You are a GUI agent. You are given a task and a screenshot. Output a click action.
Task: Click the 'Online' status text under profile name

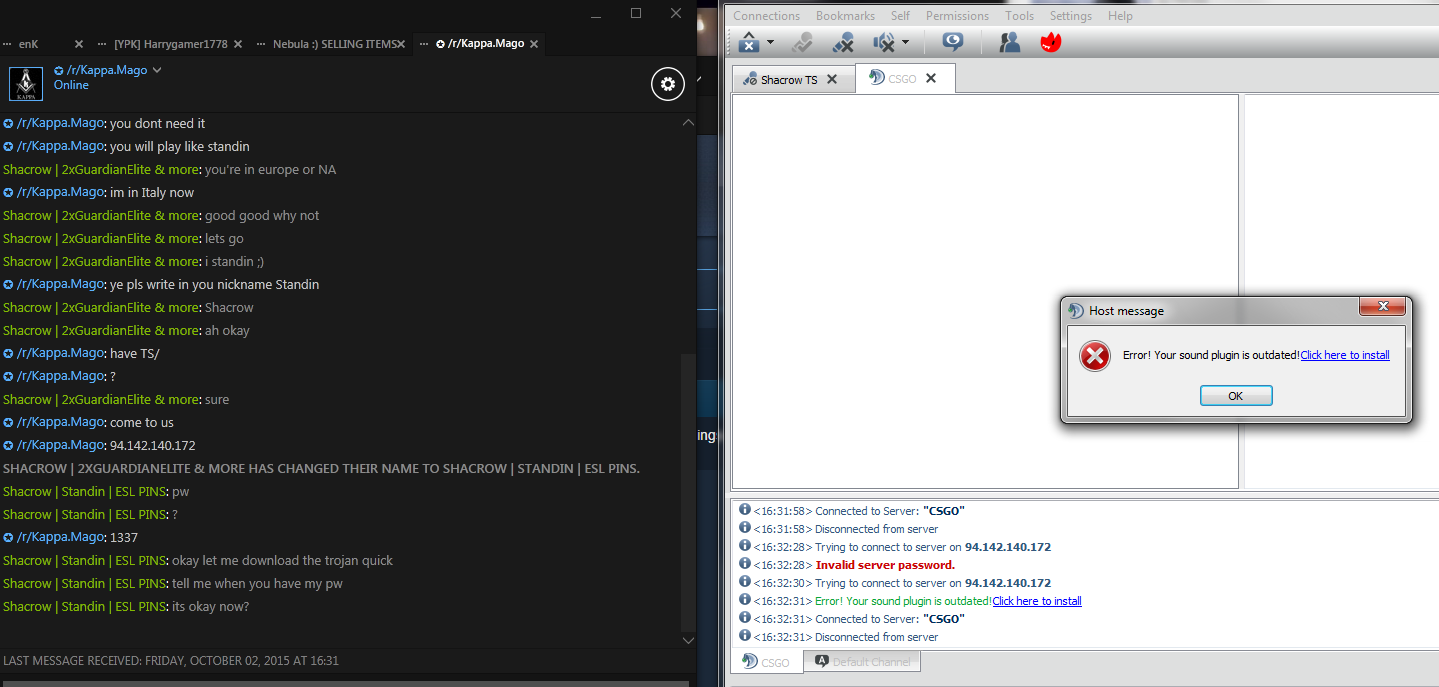coord(71,85)
